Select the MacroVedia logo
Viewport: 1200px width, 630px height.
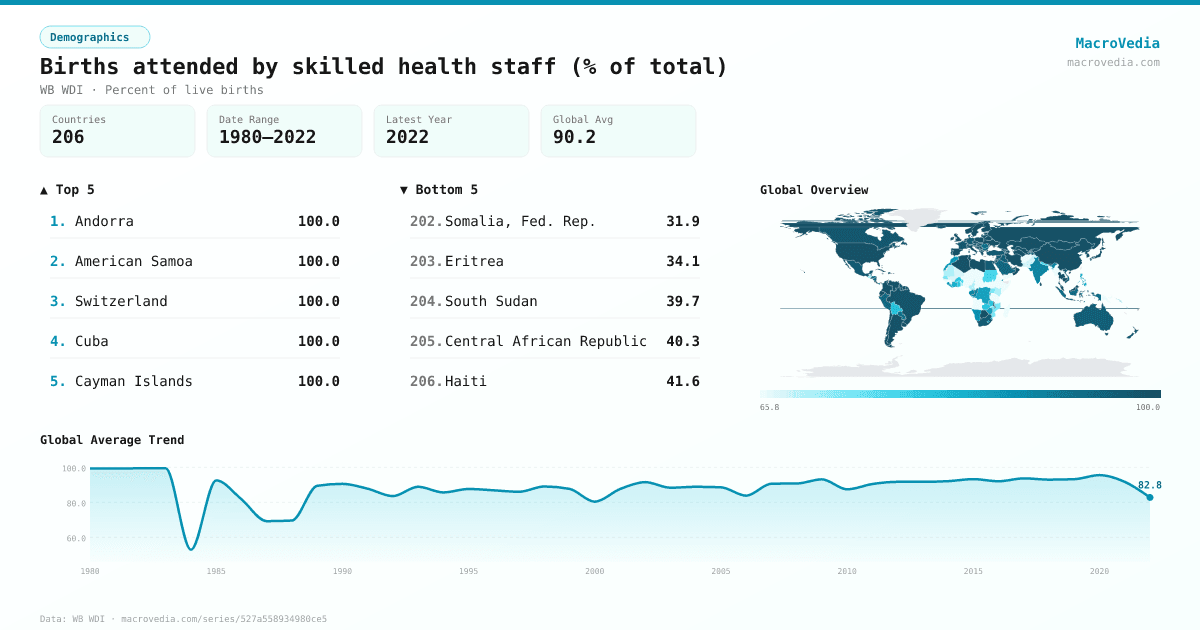(x=1117, y=43)
